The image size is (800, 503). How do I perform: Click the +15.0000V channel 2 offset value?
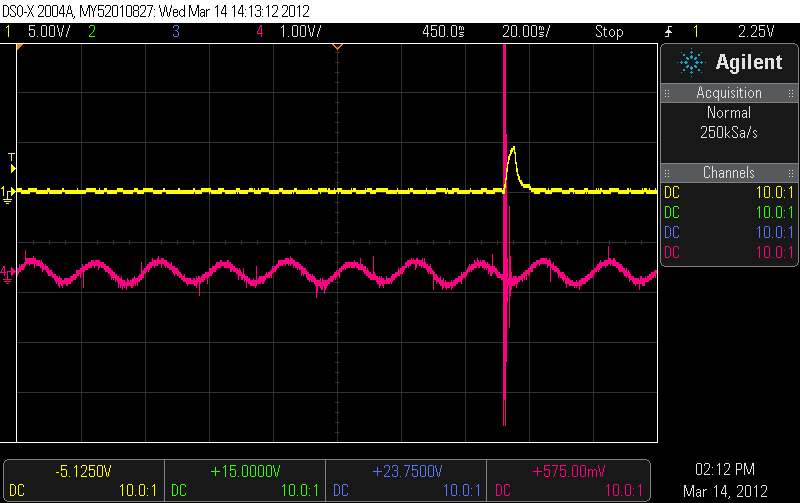[245, 471]
